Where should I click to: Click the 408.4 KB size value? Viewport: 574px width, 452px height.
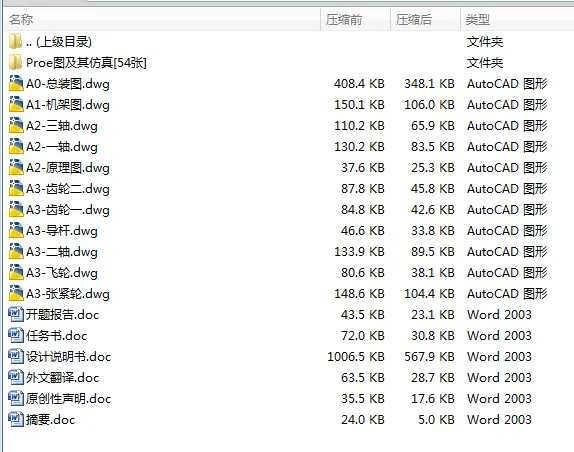[x=359, y=84]
